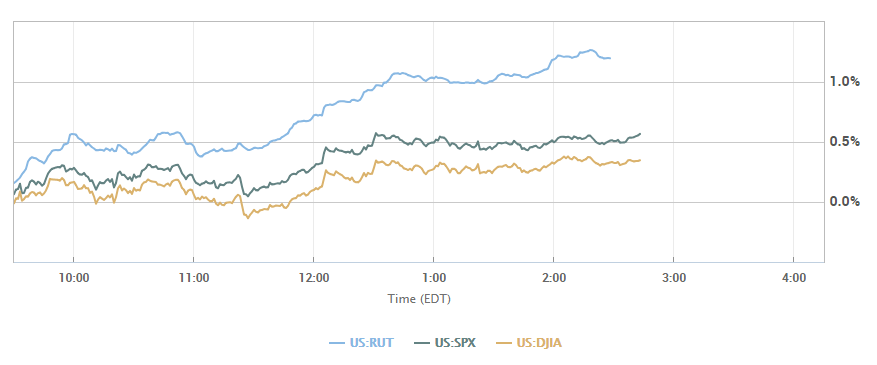
Task: Click the Time (EDT) axis title
Action: click(x=419, y=299)
